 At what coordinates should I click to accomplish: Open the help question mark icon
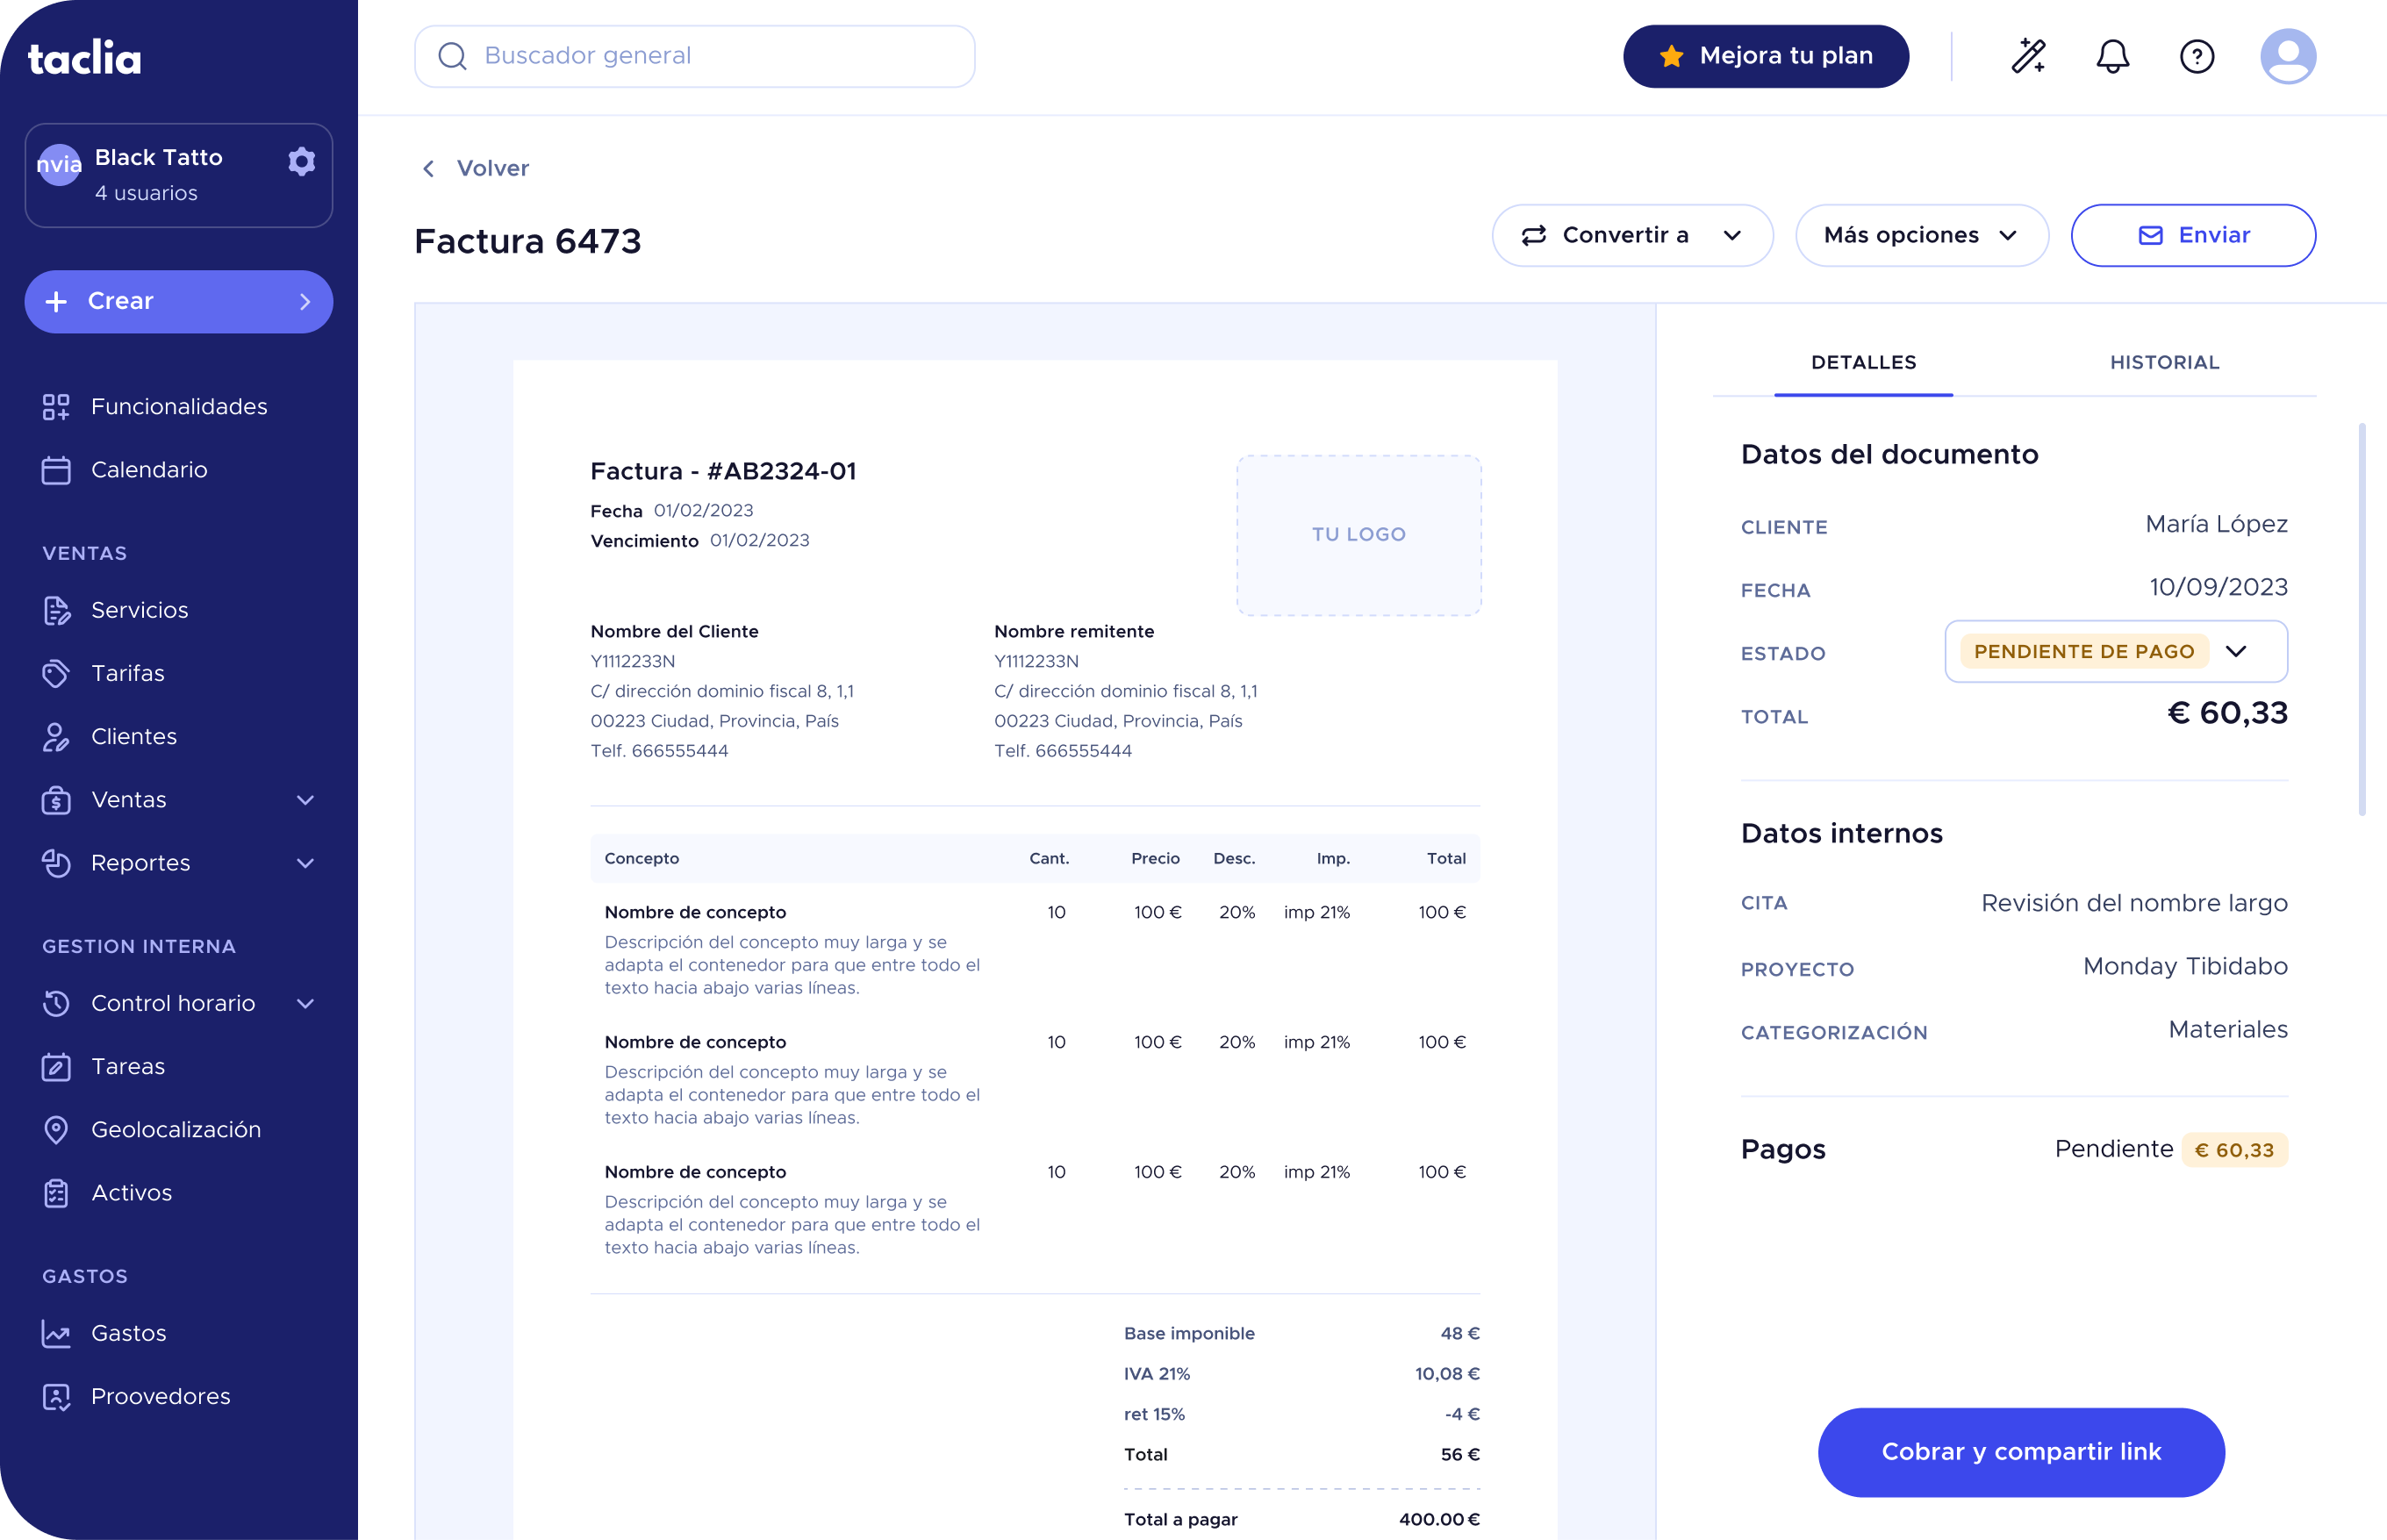(x=2197, y=56)
